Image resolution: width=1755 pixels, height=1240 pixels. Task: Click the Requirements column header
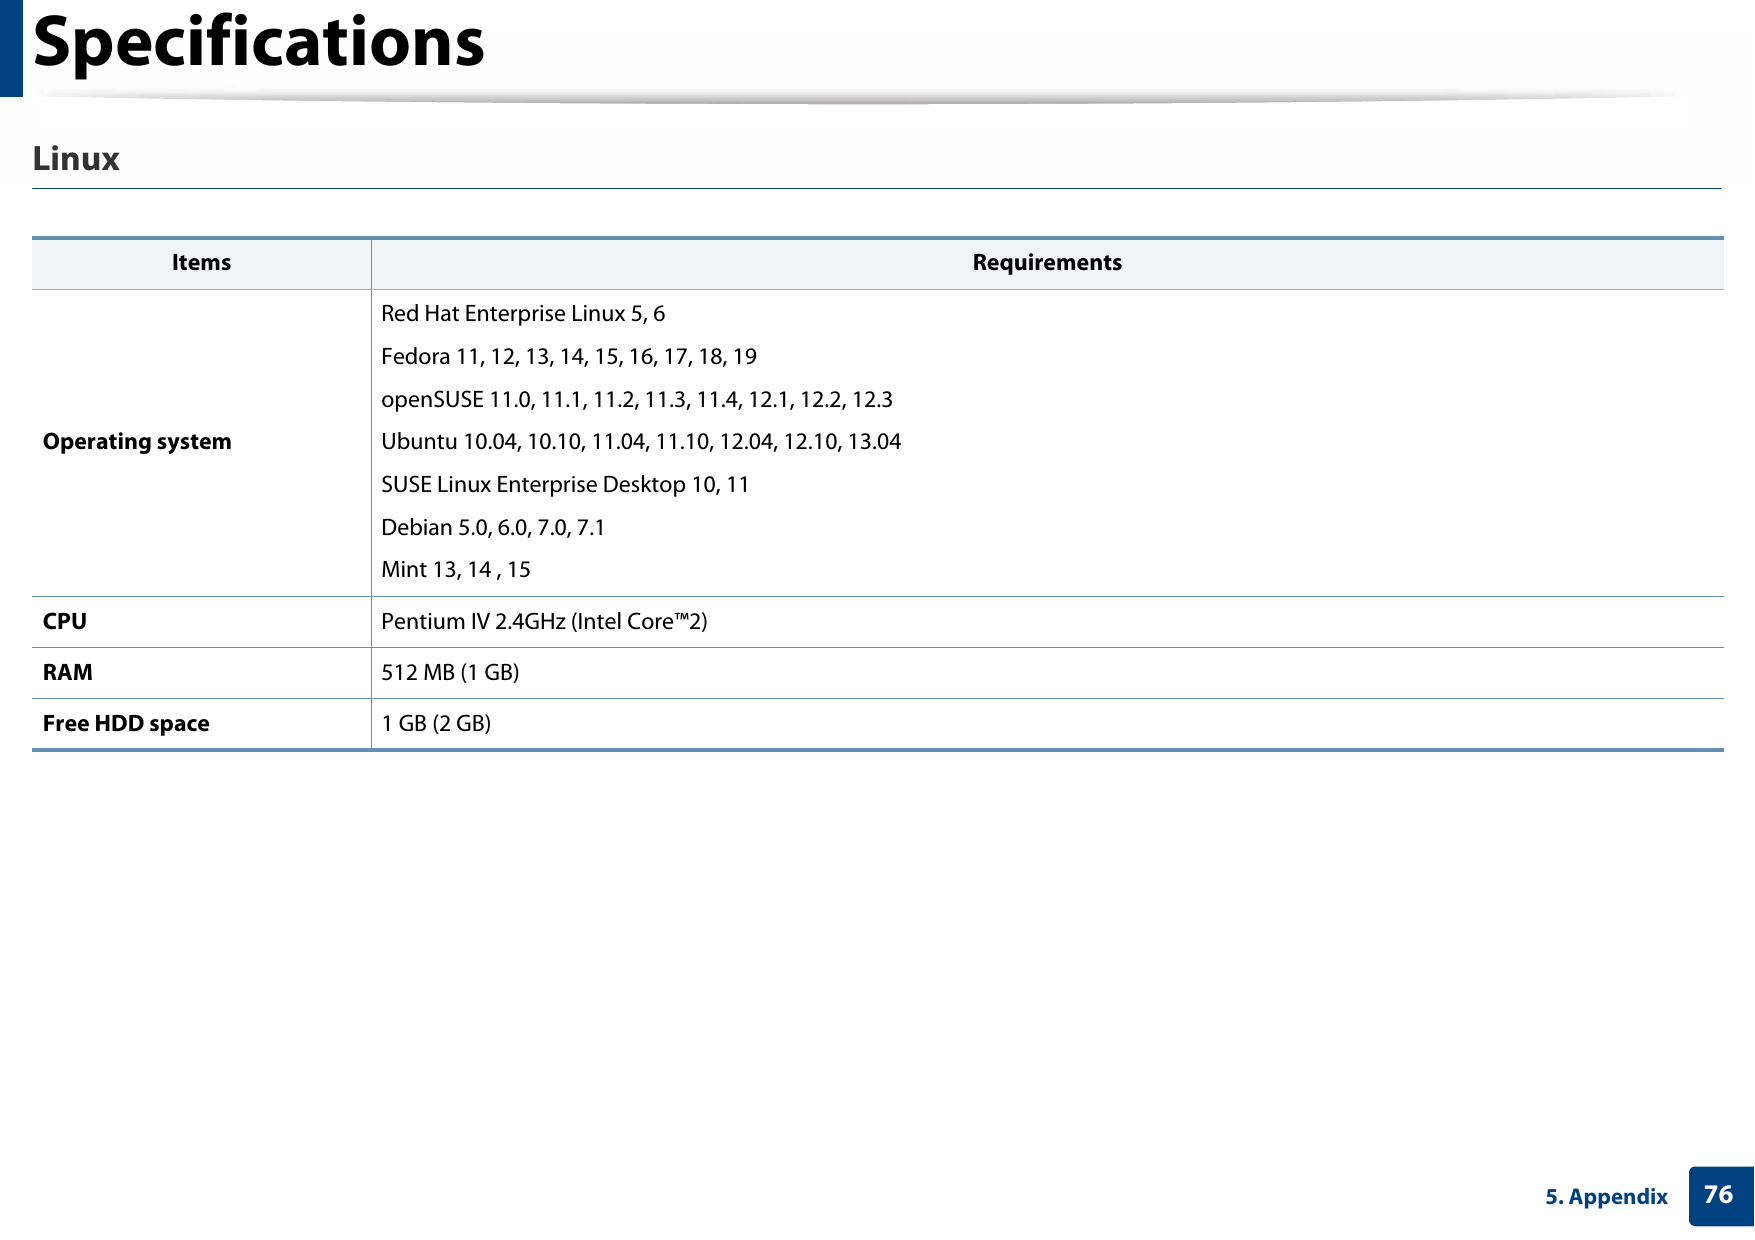coord(1047,263)
